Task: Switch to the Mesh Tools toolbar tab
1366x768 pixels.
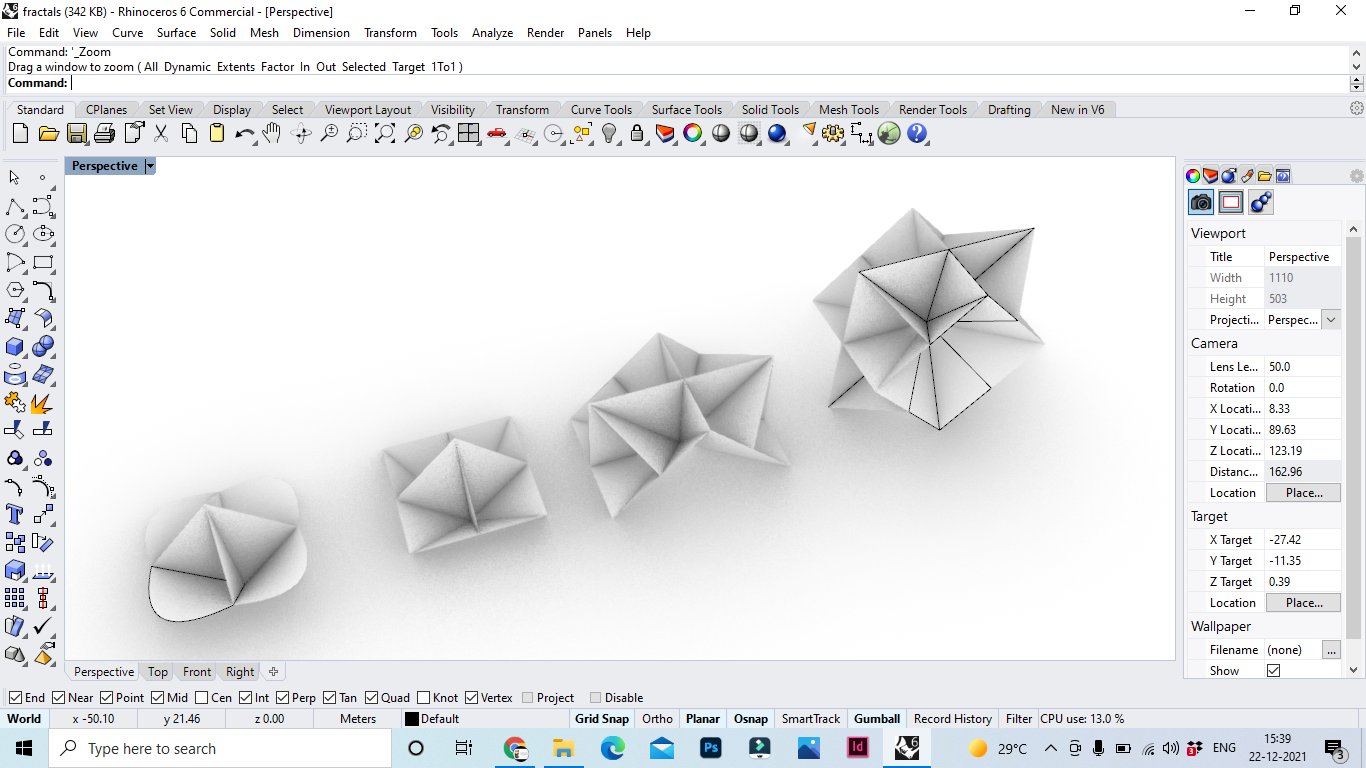Action: 848,110
